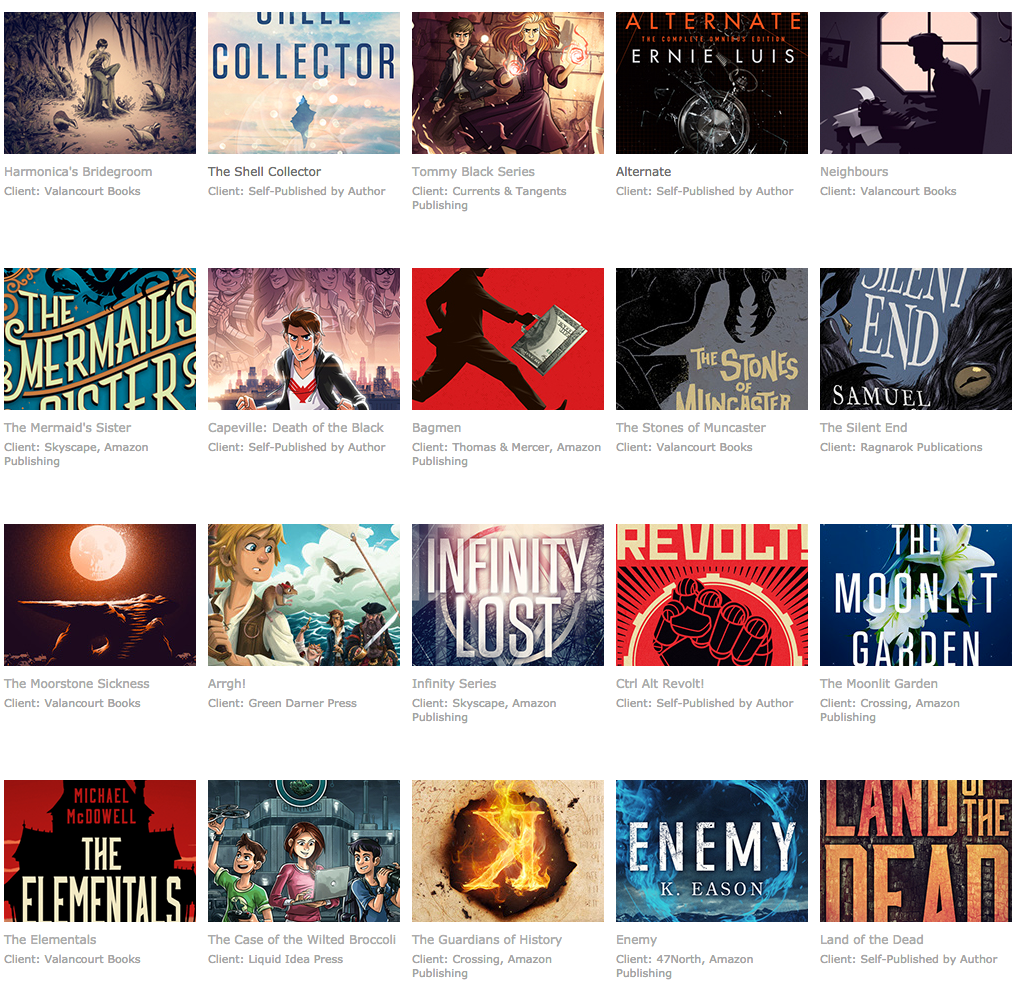
Task: Follow the Neighbours title link
Action: click(854, 172)
